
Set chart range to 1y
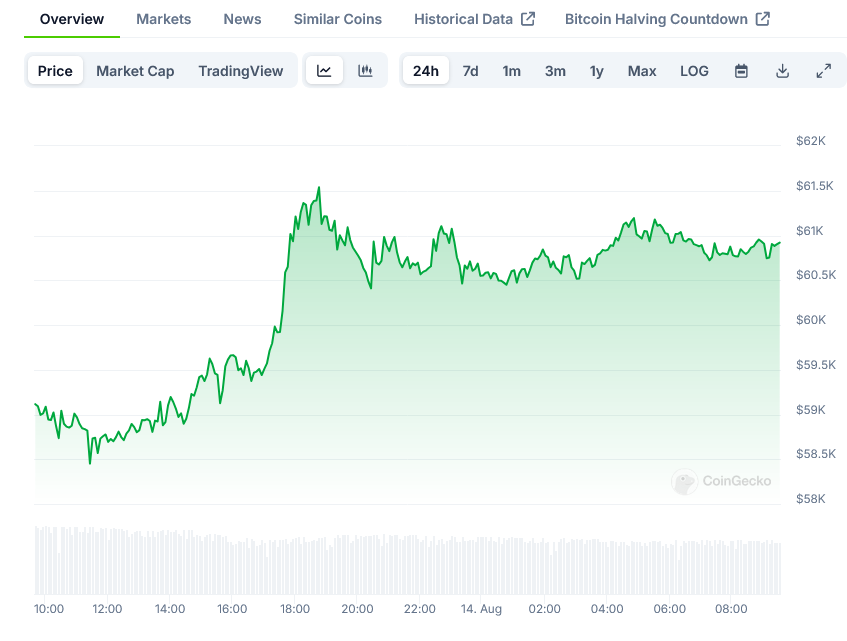tap(596, 71)
